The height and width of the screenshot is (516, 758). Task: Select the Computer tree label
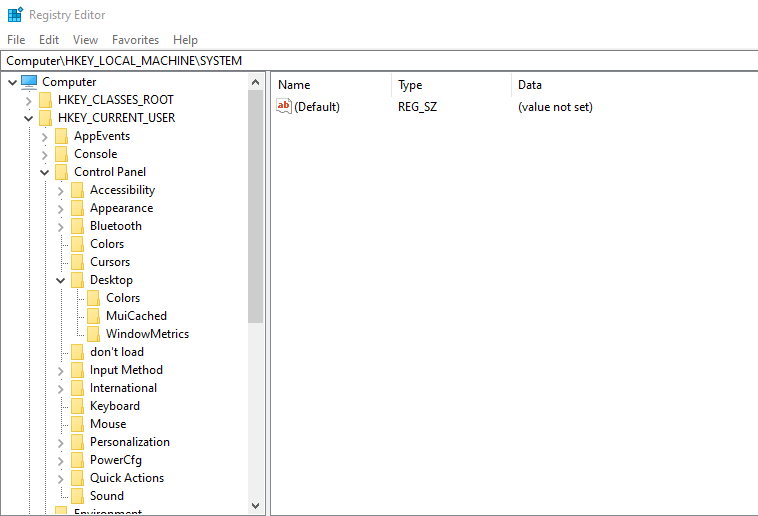[69, 82]
